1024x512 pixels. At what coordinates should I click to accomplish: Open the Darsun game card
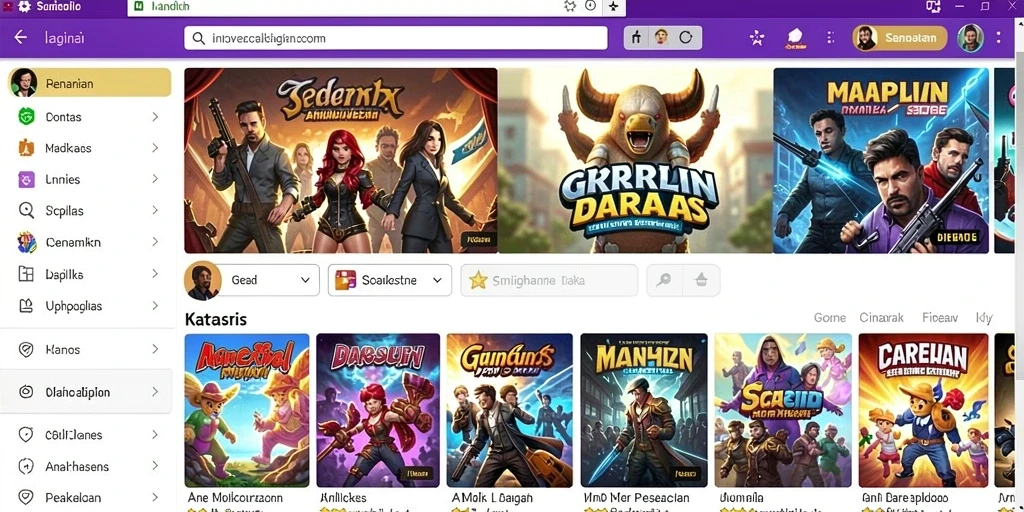coord(378,410)
